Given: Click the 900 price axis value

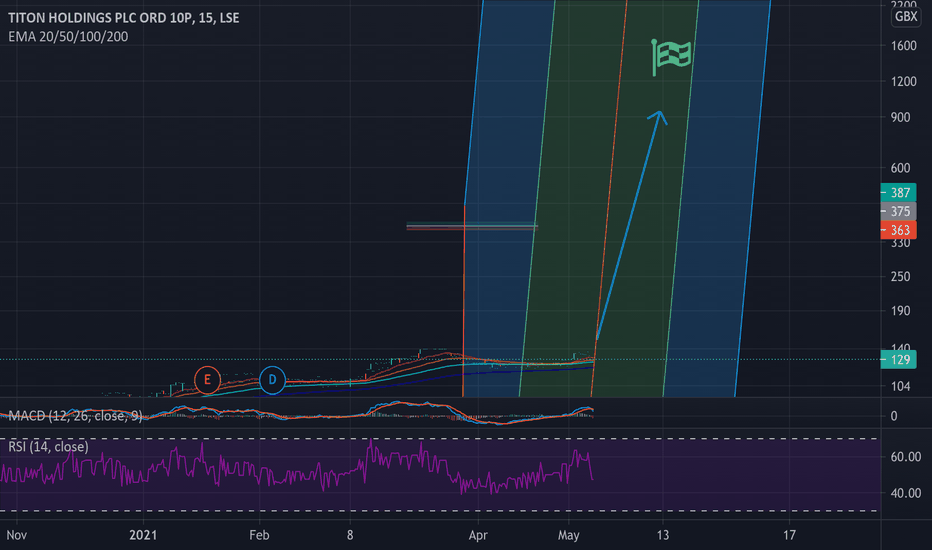Looking at the screenshot, I should pos(900,117).
